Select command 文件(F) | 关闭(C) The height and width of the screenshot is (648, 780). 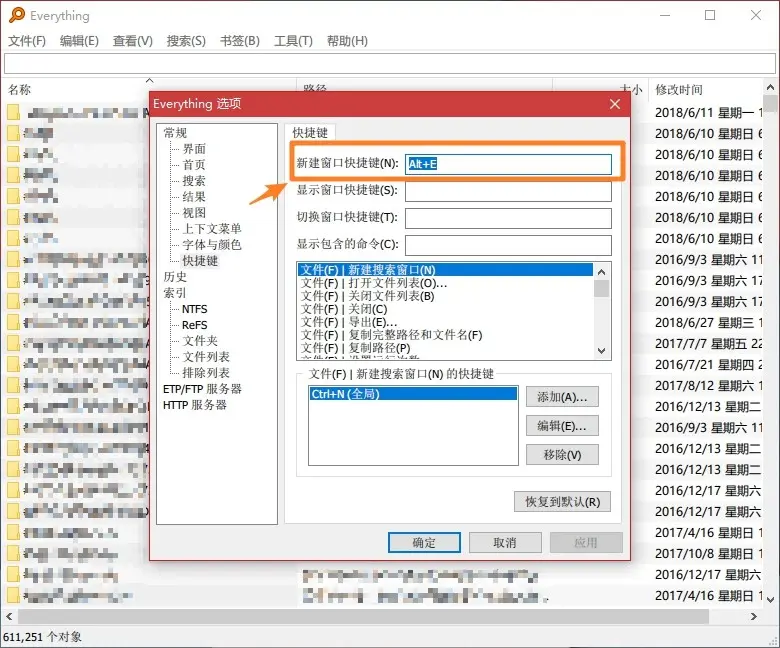(445, 309)
